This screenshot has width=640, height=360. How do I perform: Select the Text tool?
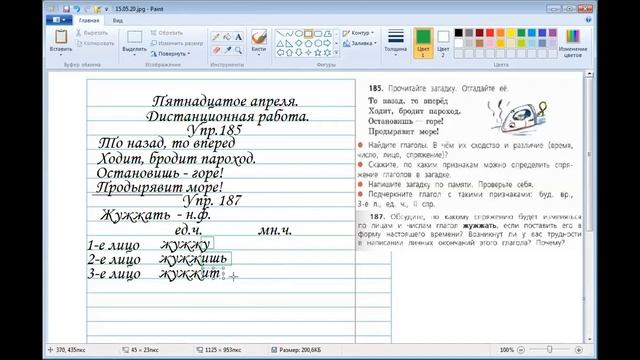[x=238, y=37]
